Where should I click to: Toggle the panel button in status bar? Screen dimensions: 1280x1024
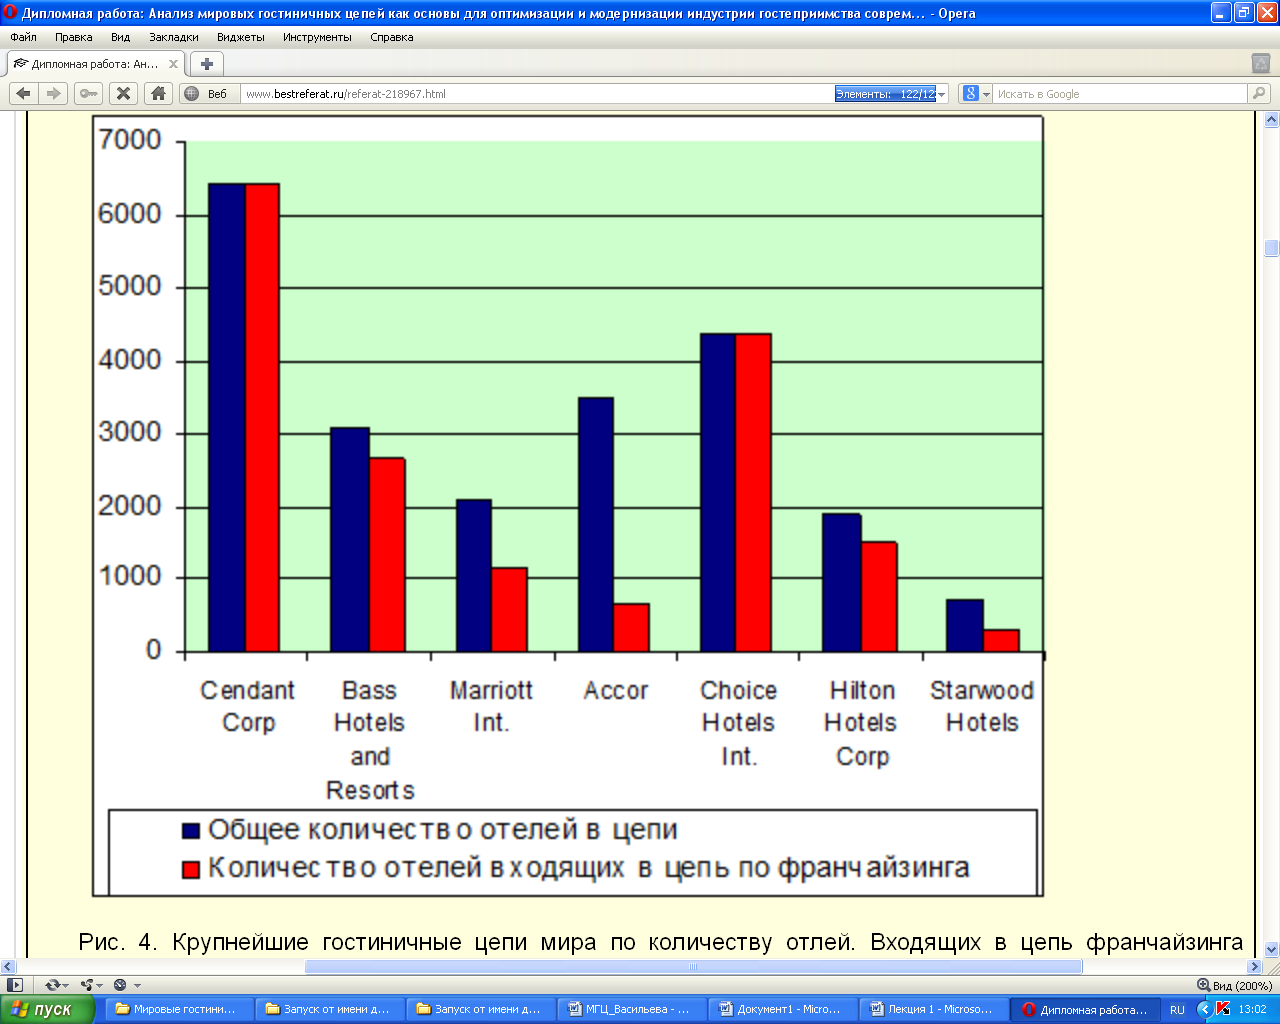coord(15,985)
